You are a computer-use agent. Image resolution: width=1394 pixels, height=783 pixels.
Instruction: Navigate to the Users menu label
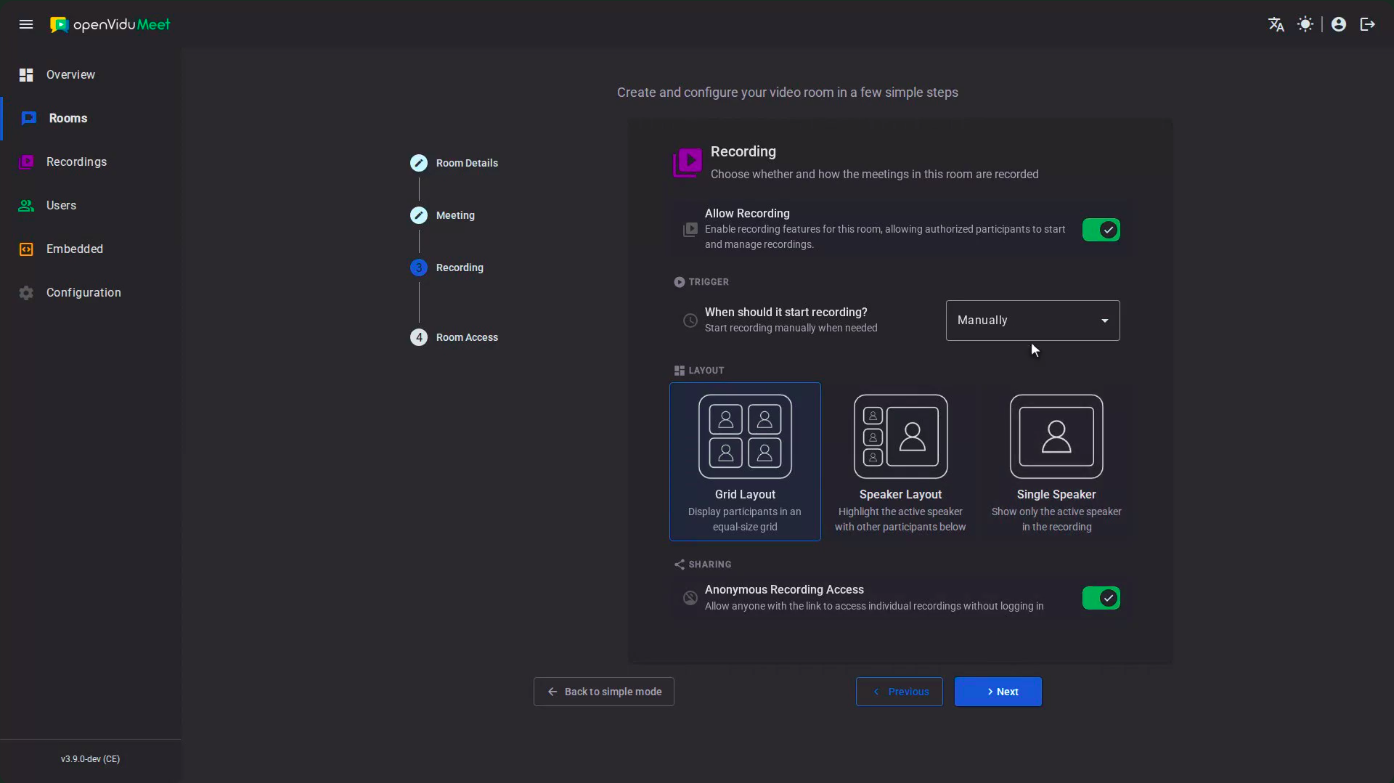(61, 205)
